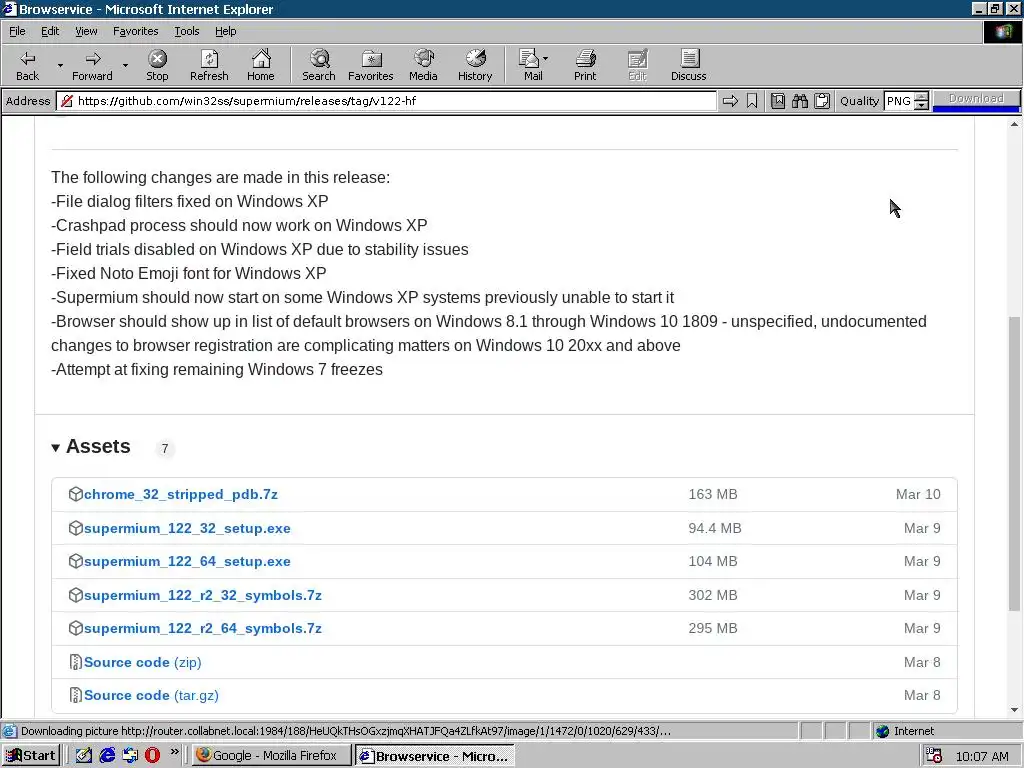This screenshot has height=768, width=1024.
Task: Stop loading the page
Action: (157, 65)
